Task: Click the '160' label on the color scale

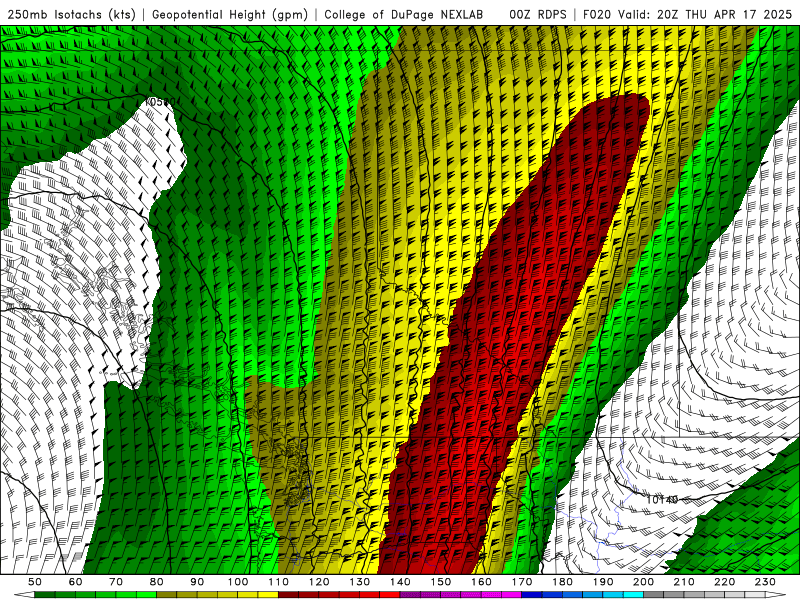Action: click(x=481, y=582)
